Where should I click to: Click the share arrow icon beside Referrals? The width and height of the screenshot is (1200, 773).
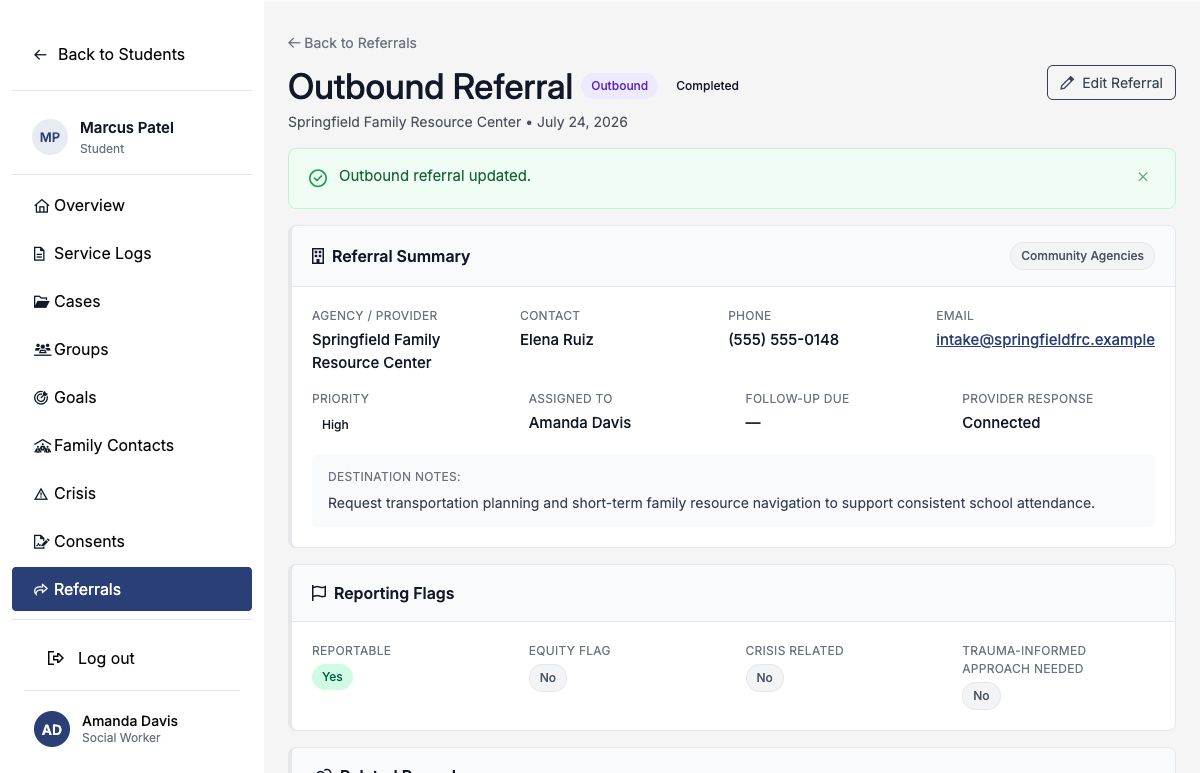click(41, 590)
